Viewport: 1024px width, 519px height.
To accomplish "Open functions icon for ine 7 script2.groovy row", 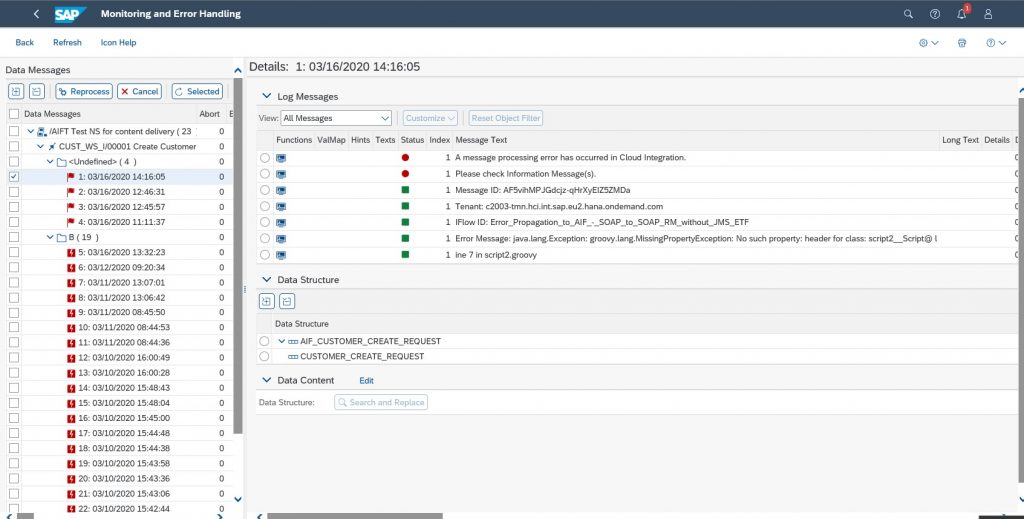I will click(x=281, y=255).
